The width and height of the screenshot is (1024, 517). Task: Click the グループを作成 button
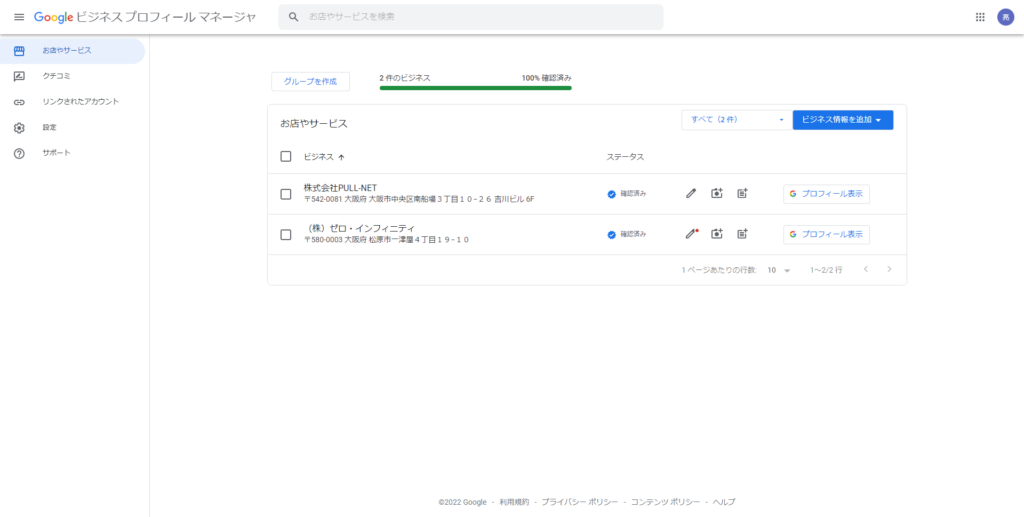(x=310, y=81)
